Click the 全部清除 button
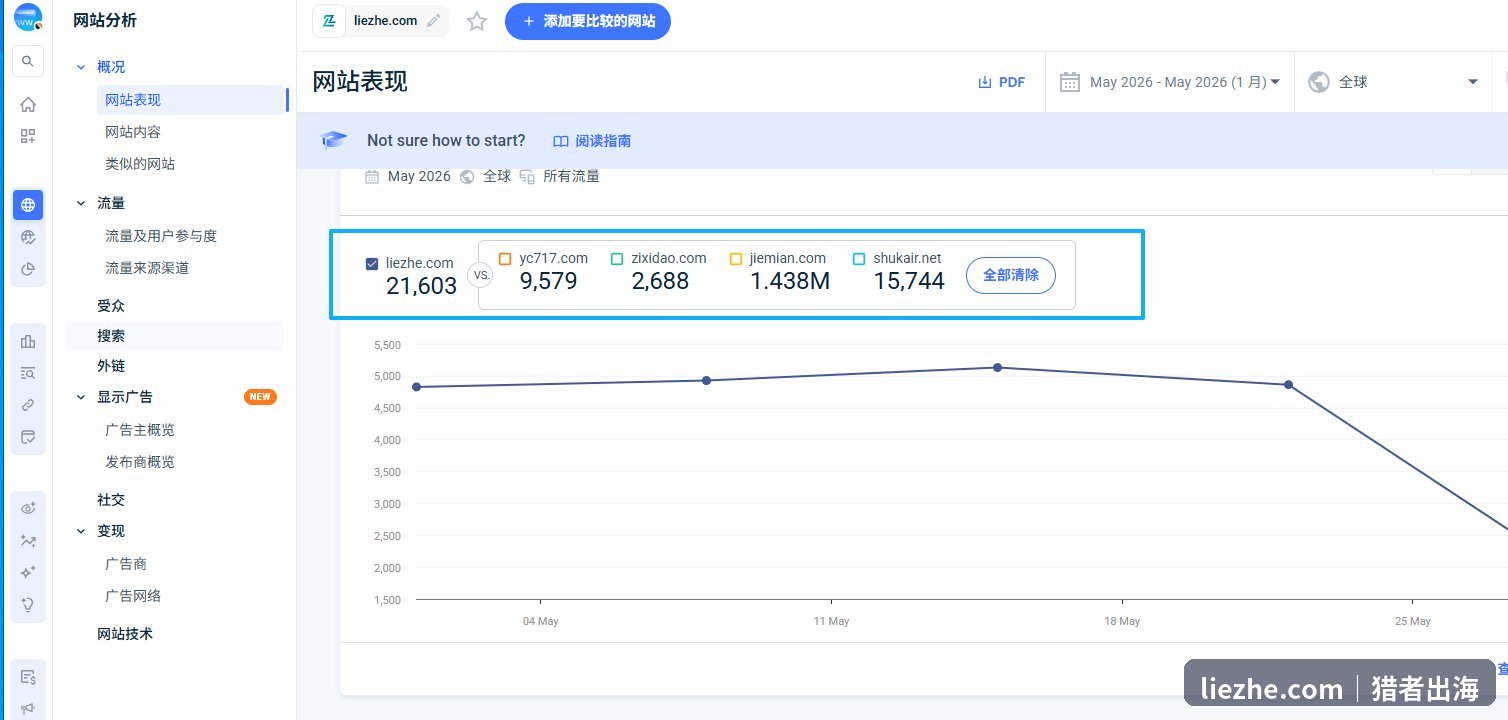Viewport: 1508px width, 720px height. coord(1011,275)
